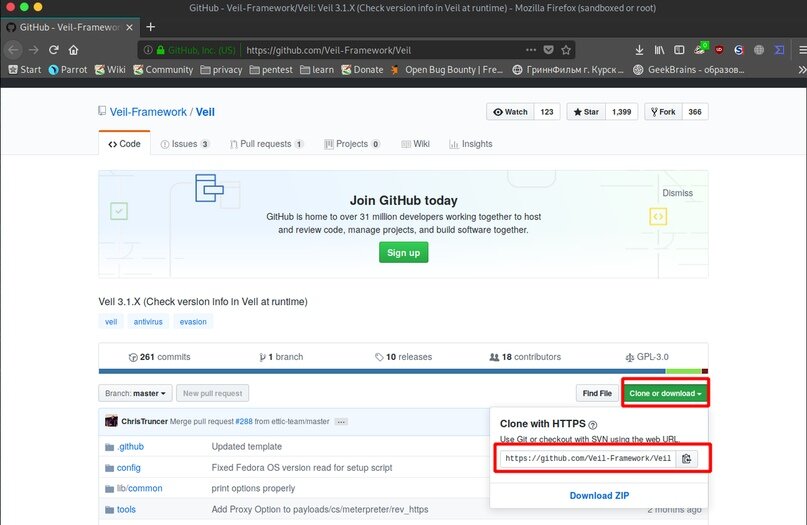
Task: Open the GPL-3.0 license link
Action: [x=647, y=357]
